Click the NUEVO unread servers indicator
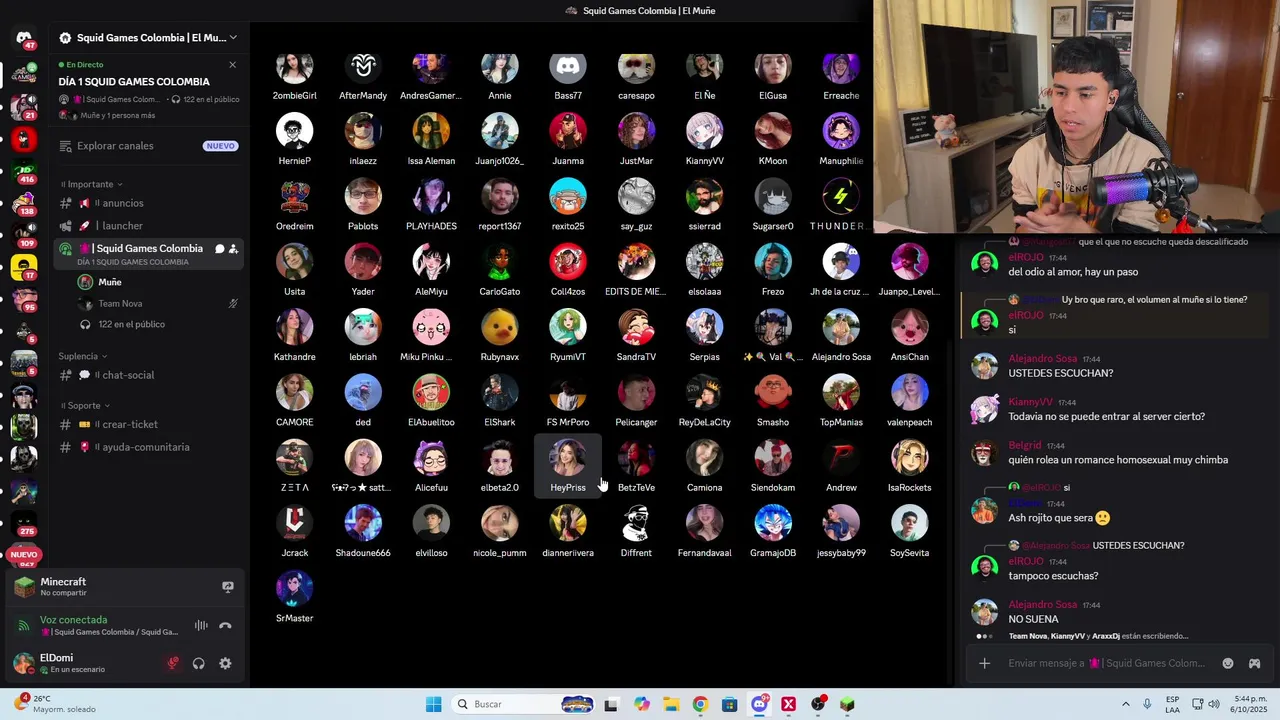The height and width of the screenshot is (720, 1280). point(24,554)
